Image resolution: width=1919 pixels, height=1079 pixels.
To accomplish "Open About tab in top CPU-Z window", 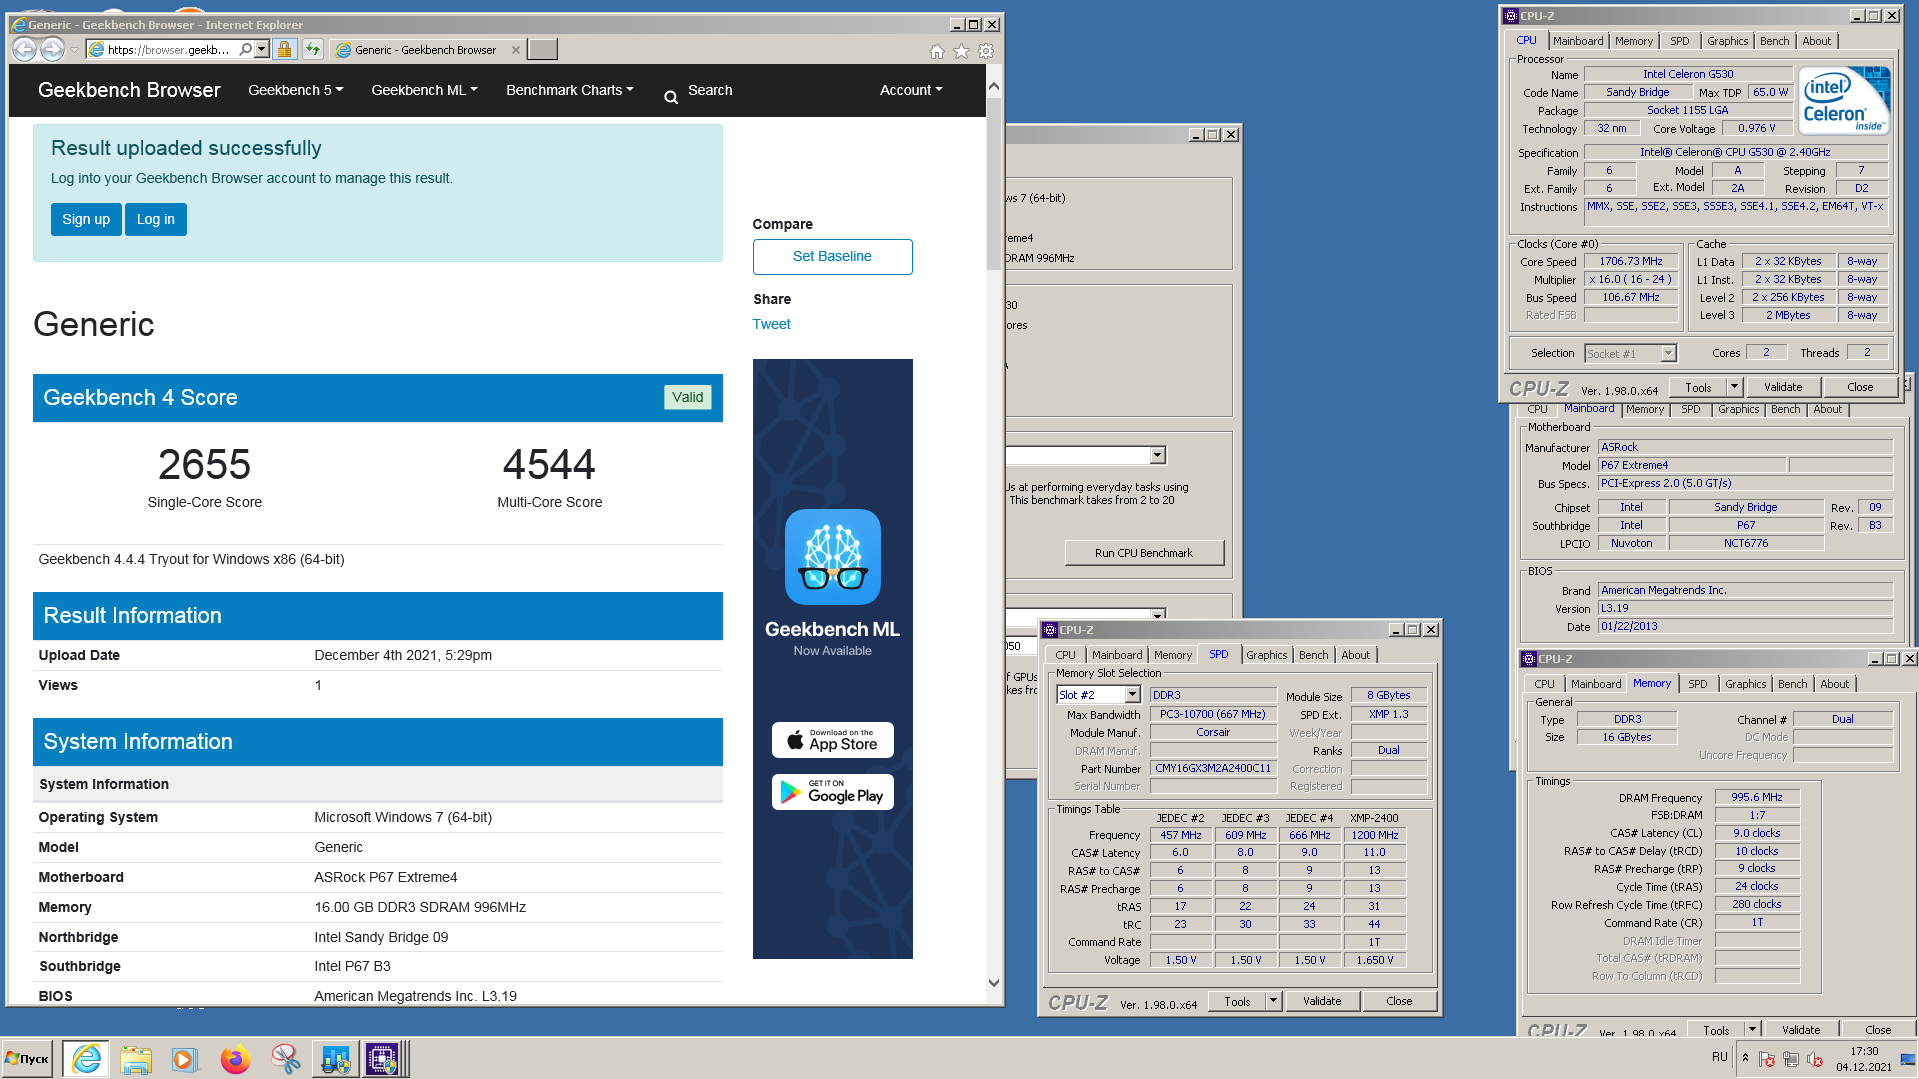I will tap(1817, 41).
